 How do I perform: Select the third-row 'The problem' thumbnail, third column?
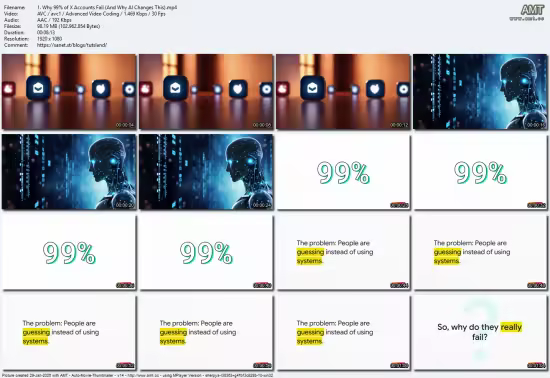[x=343, y=252]
